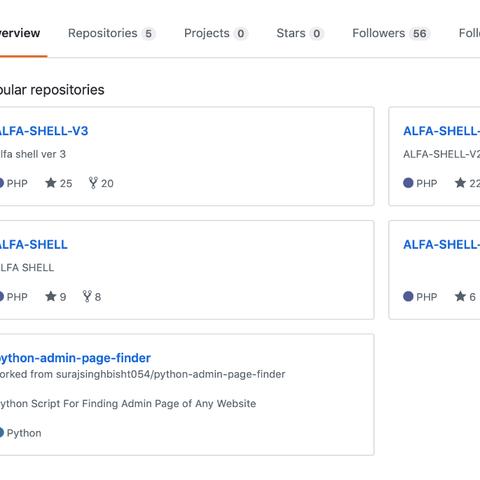Click the Followers count badge 56
Image resolution: width=480 pixels, height=480 pixels.
pyautogui.click(x=420, y=34)
